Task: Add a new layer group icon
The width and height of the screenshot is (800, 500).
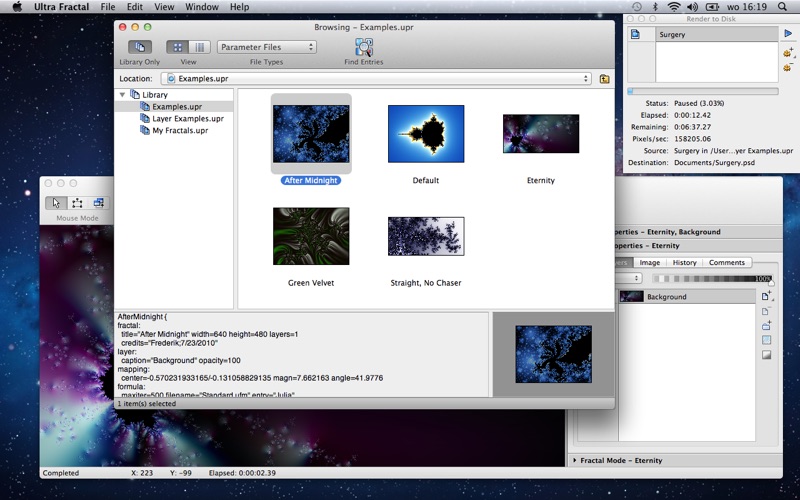Action: [766, 326]
